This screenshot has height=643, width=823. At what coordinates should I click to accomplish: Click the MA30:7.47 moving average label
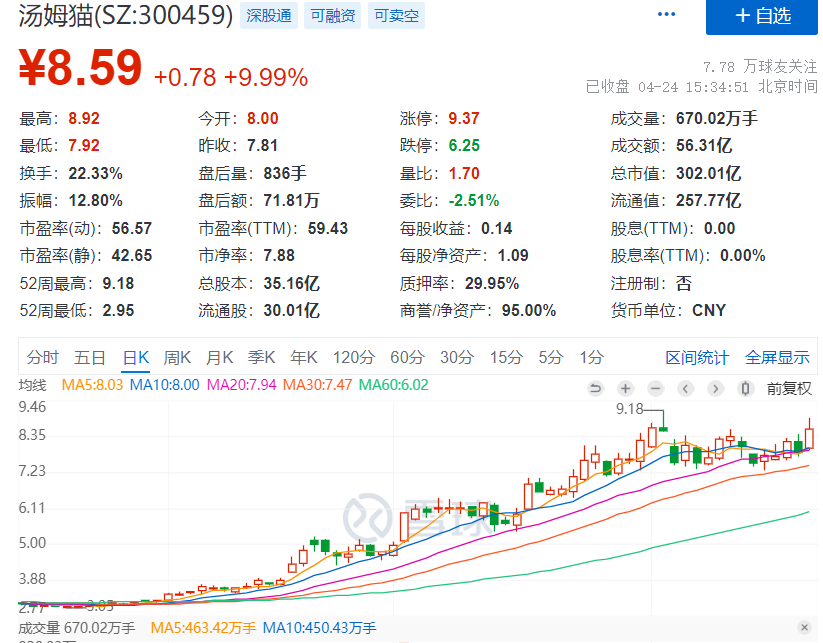pyautogui.click(x=318, y=385)
